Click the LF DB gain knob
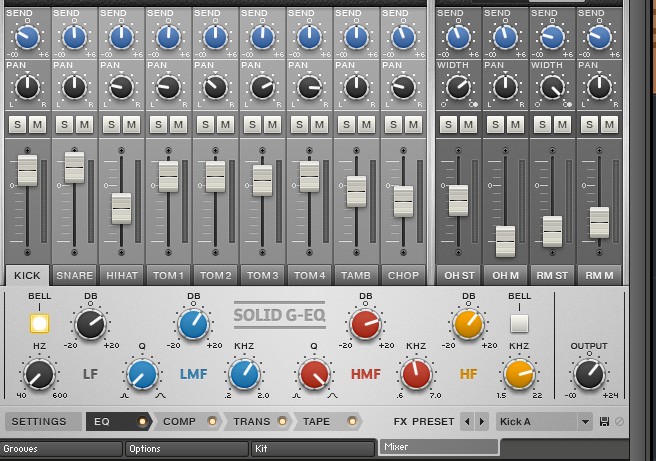The height and width of the screenshot is (461, 656). (90, 324)
